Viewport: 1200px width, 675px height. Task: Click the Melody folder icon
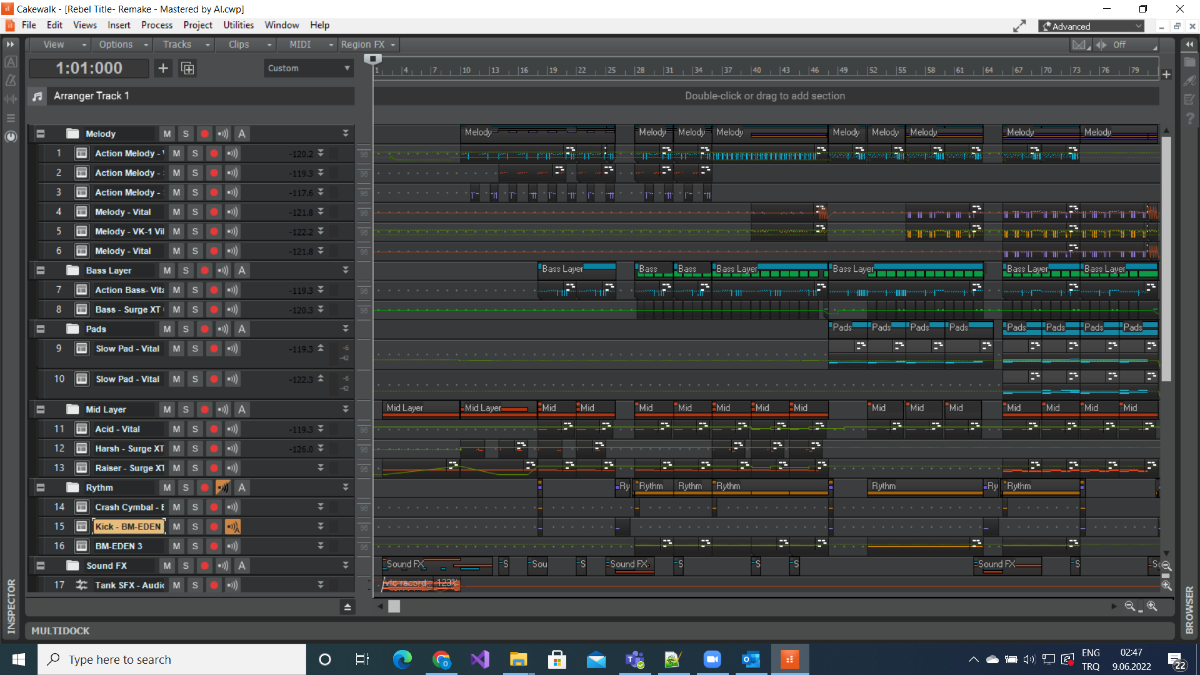coord(72,133)
